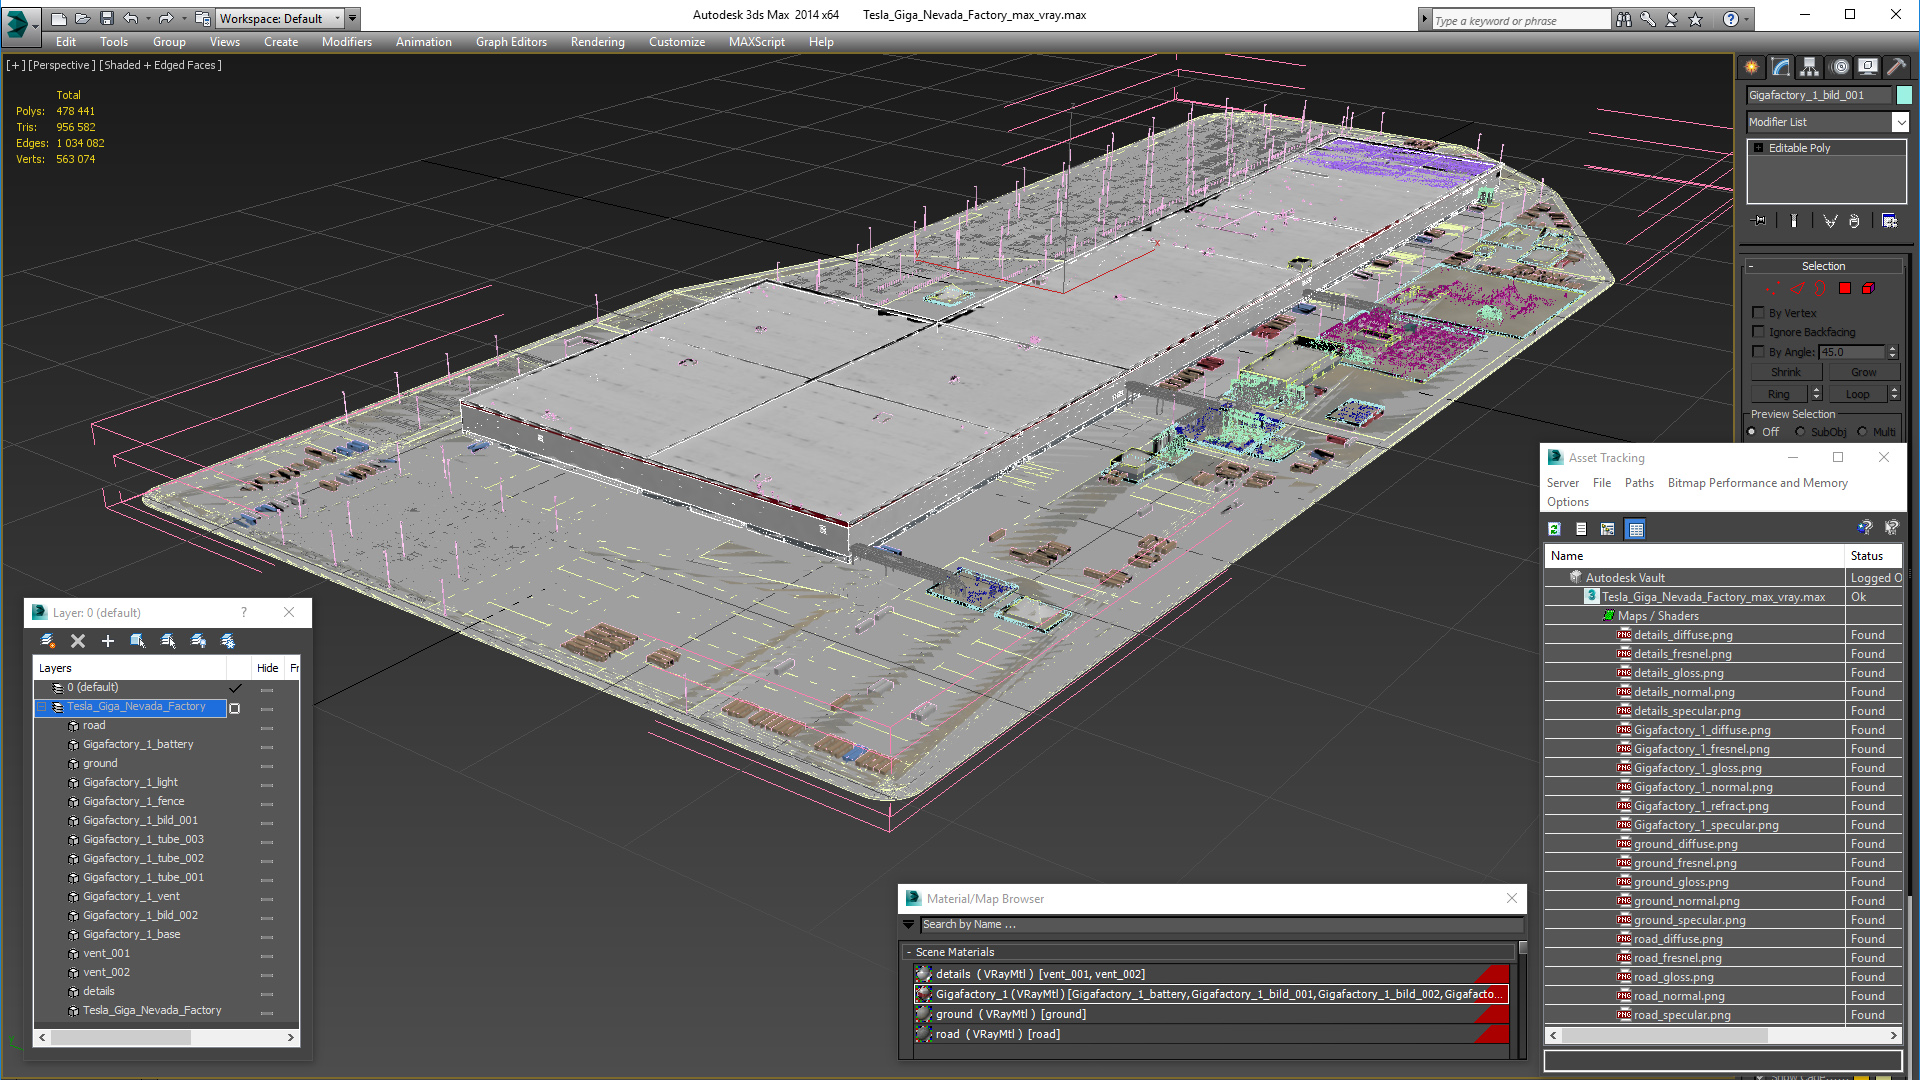Click Undo arrow in quick access toolbar
Screen dimensions: 1920x1080
pyautogui.click(x=130, y=18)
